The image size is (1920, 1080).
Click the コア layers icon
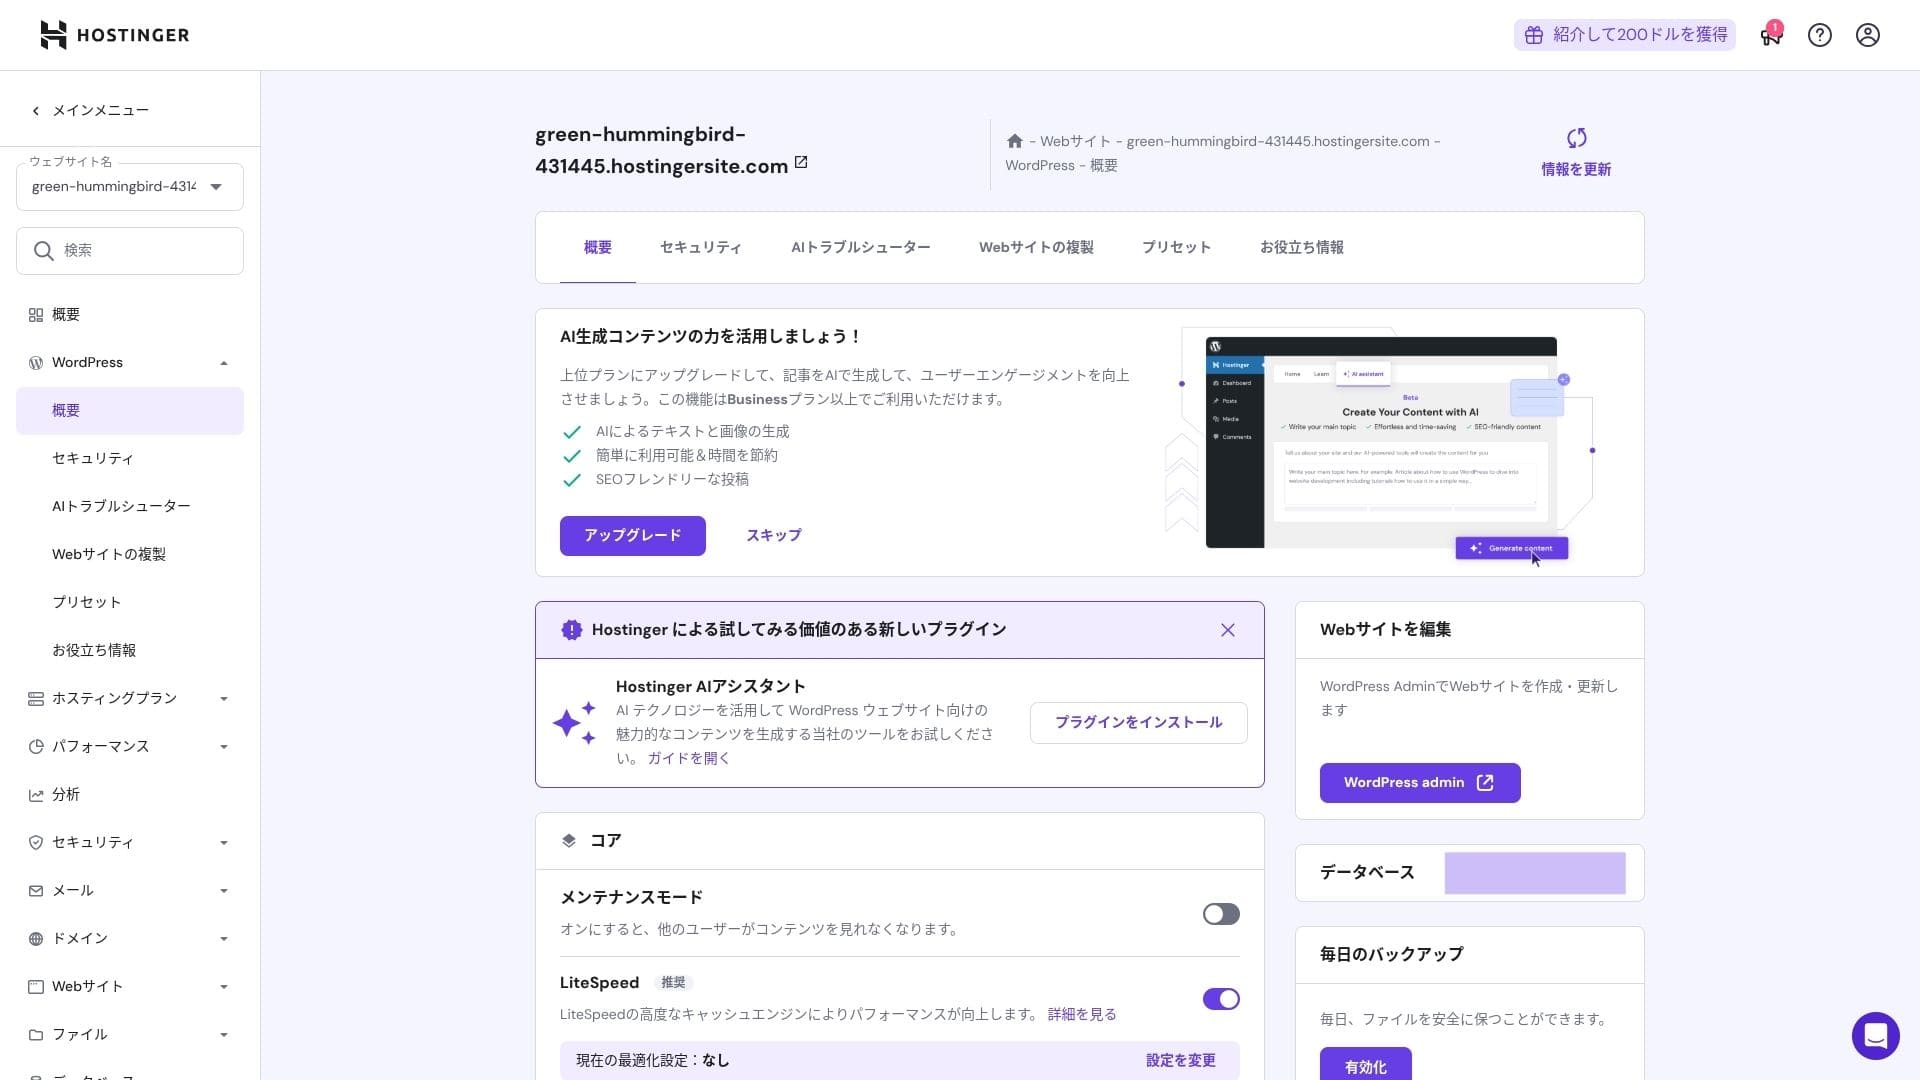569,841
